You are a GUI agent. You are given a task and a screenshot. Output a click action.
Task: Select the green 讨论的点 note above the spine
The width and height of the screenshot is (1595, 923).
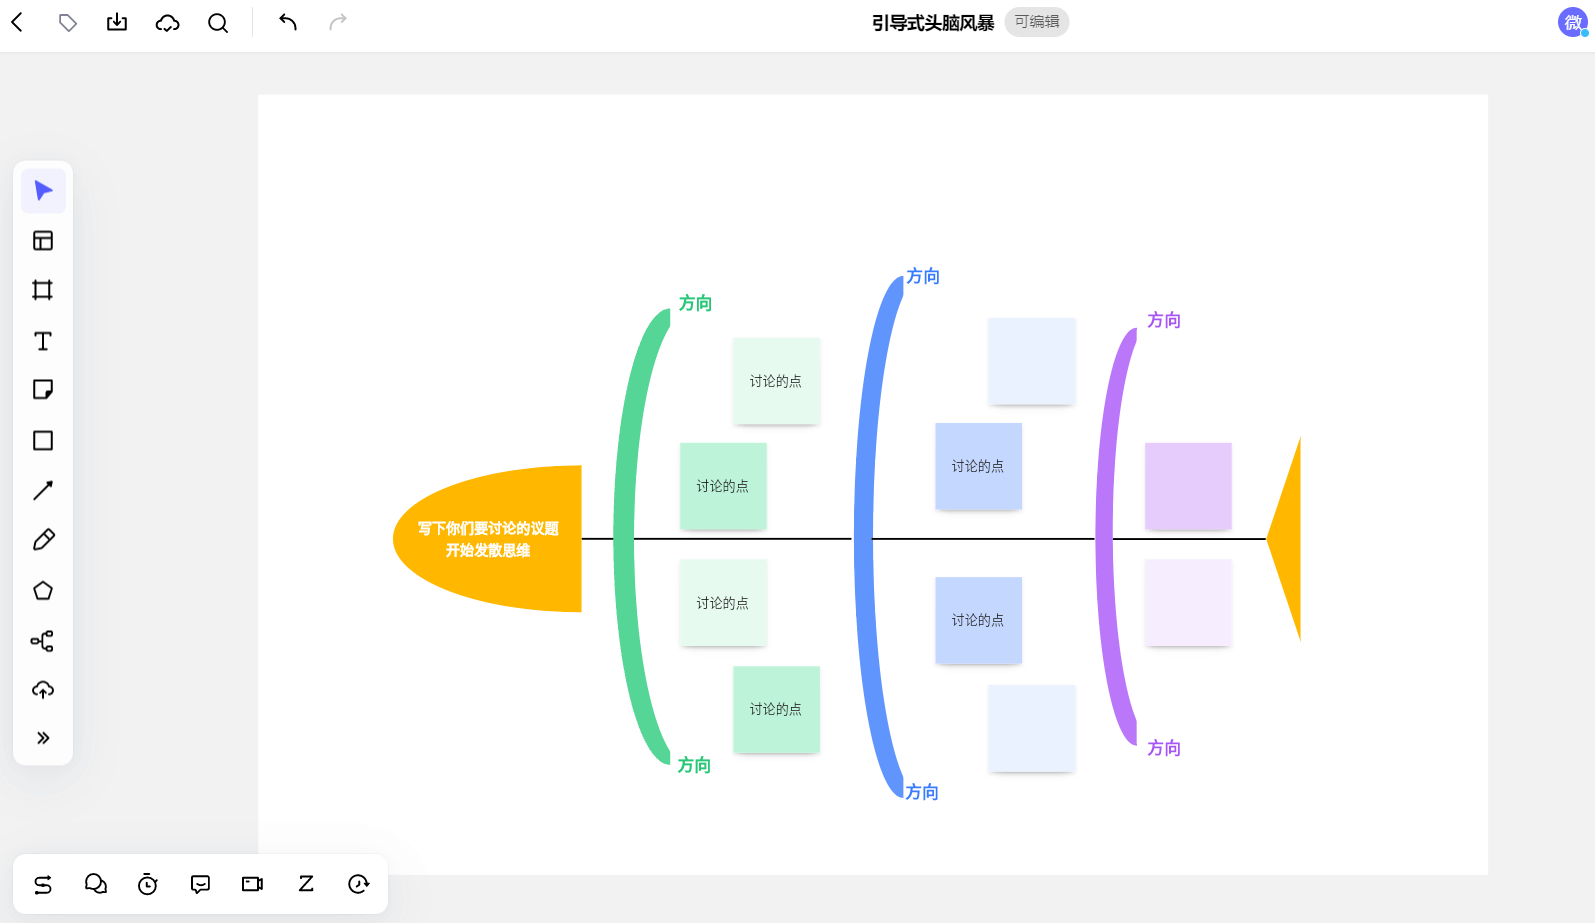[723, 486]
